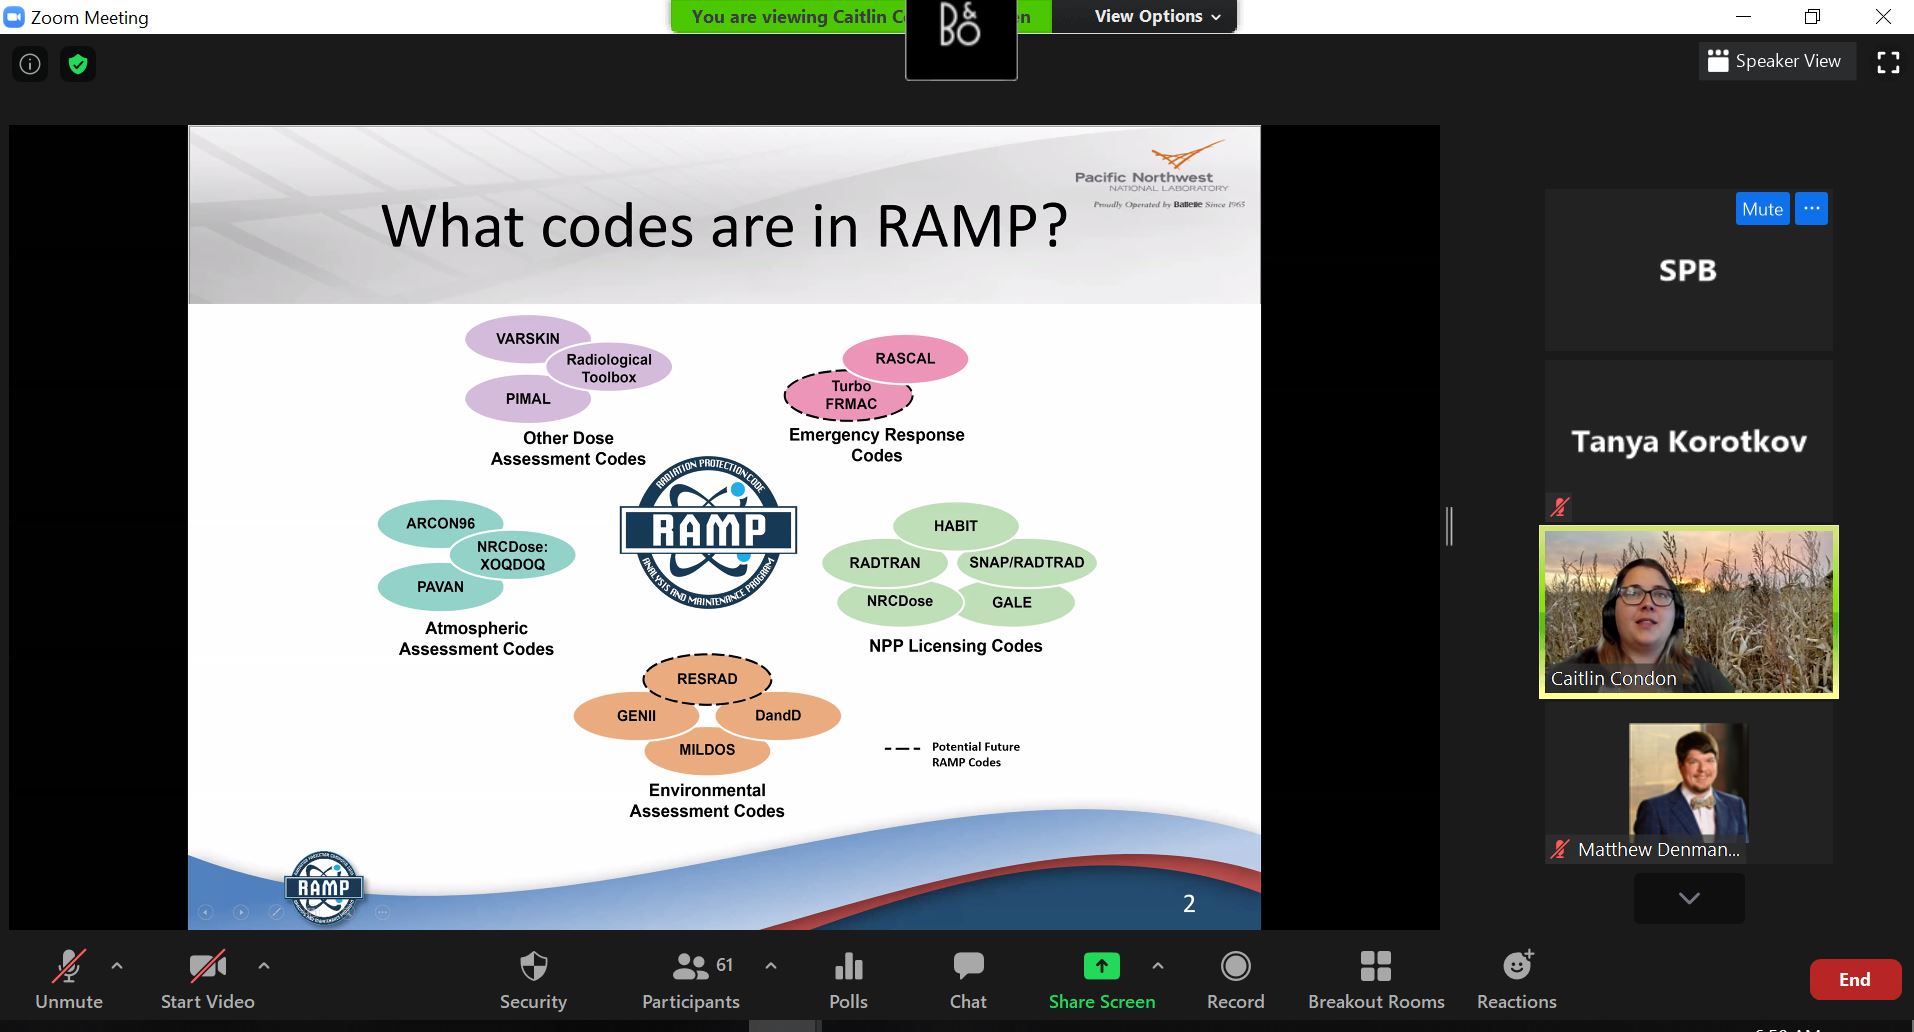Click the slide number 2
The image size is (1914, 1032).
coord(1189,904)
